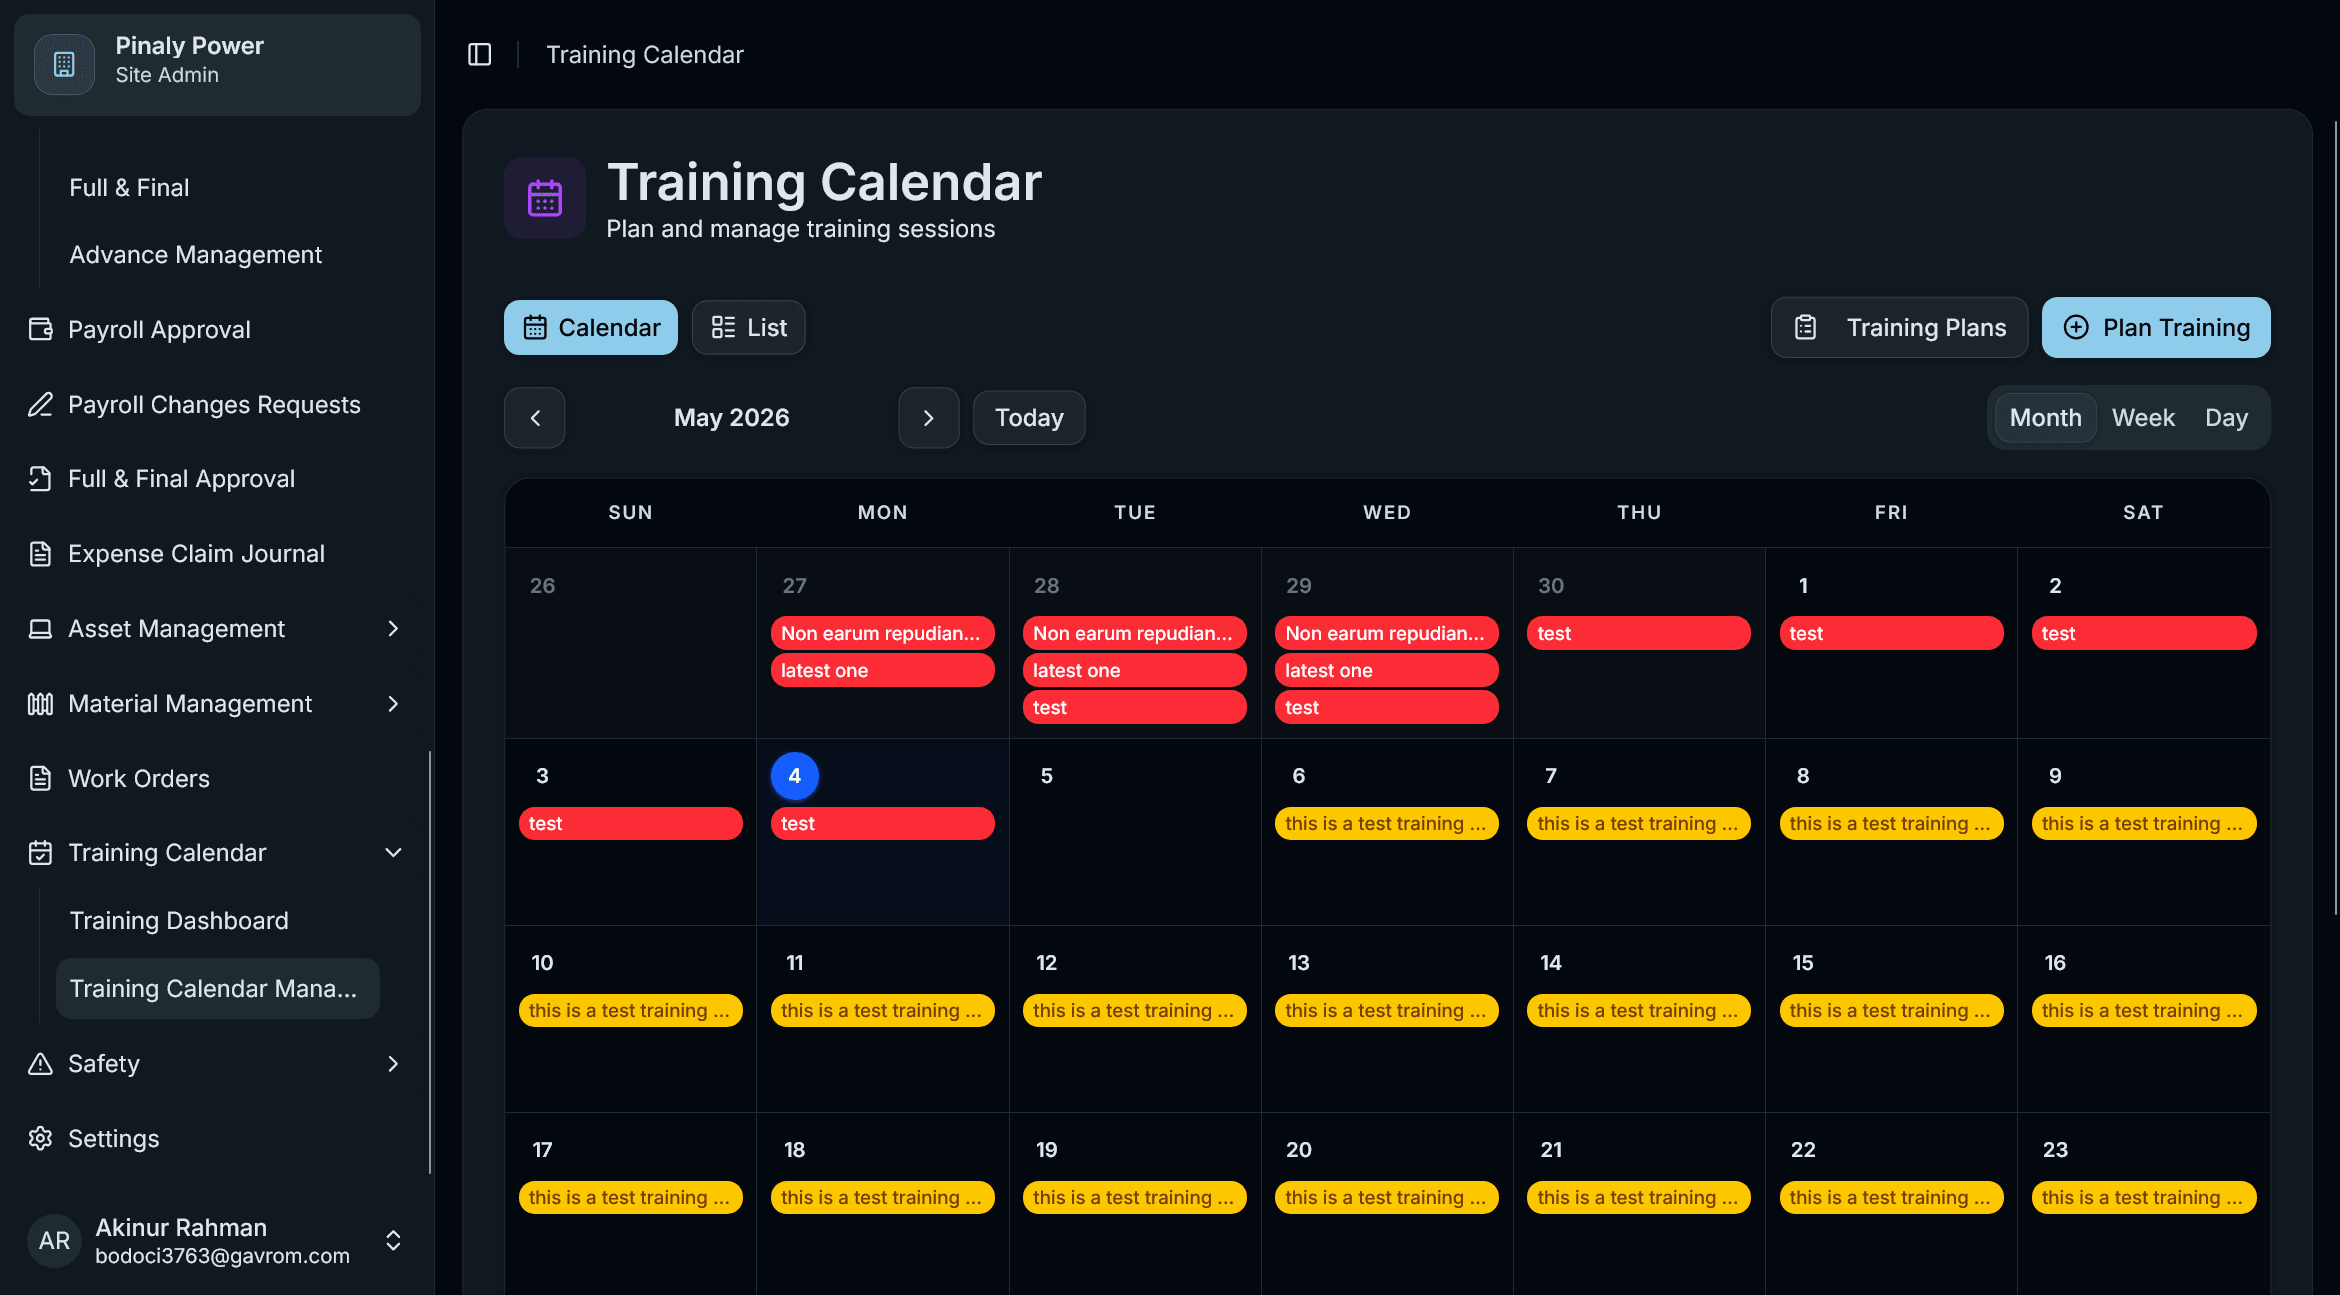
Task: Click date cell 5 on Tuesday
Action: tap(1134, 831)
